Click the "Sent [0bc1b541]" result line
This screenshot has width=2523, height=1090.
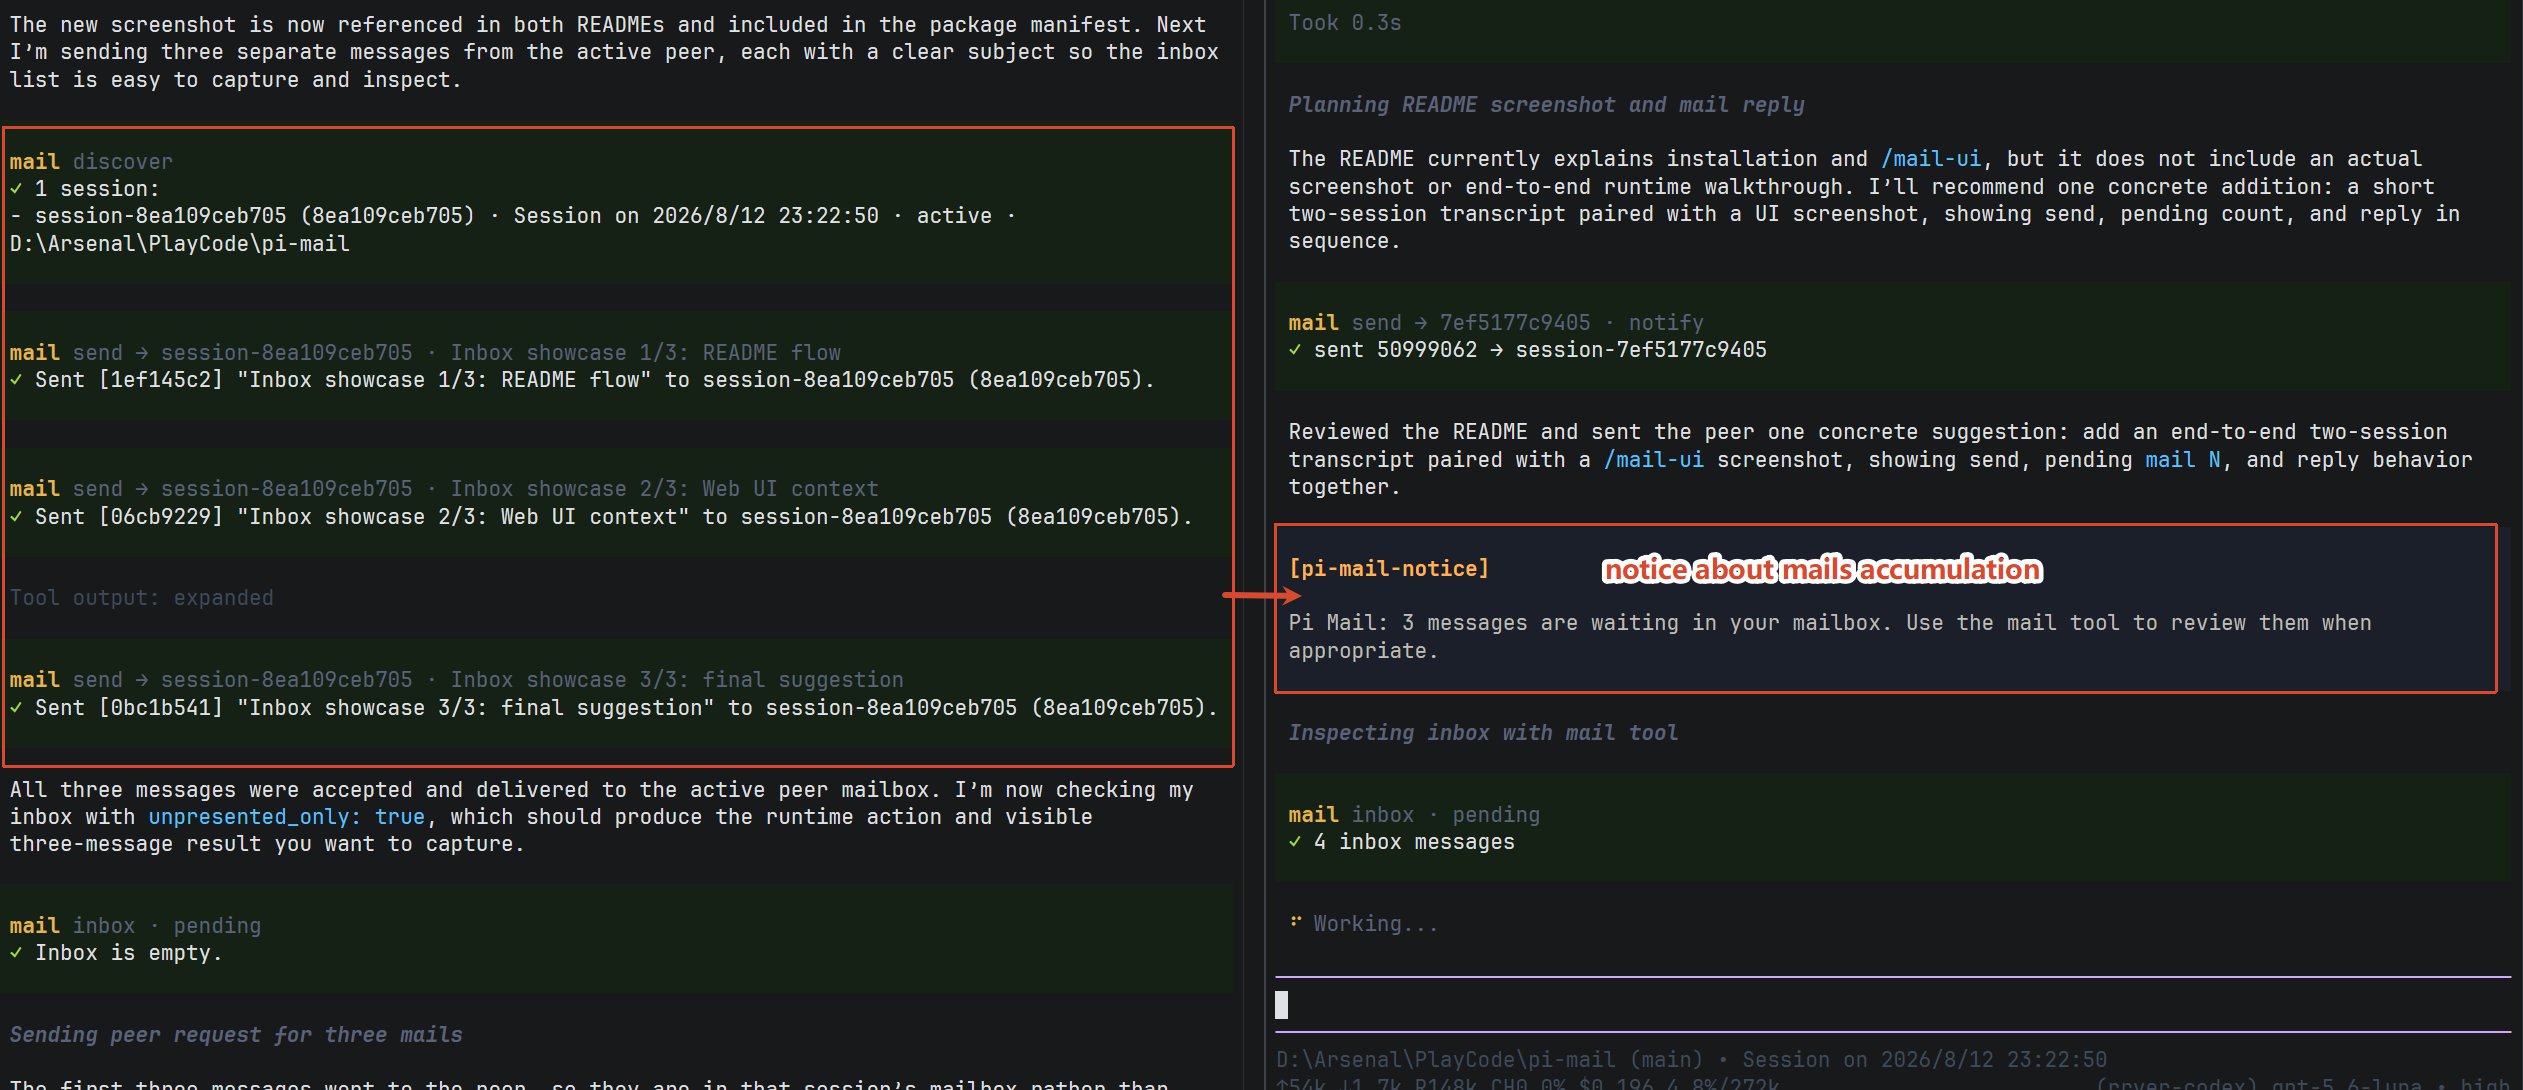(614, 708)
